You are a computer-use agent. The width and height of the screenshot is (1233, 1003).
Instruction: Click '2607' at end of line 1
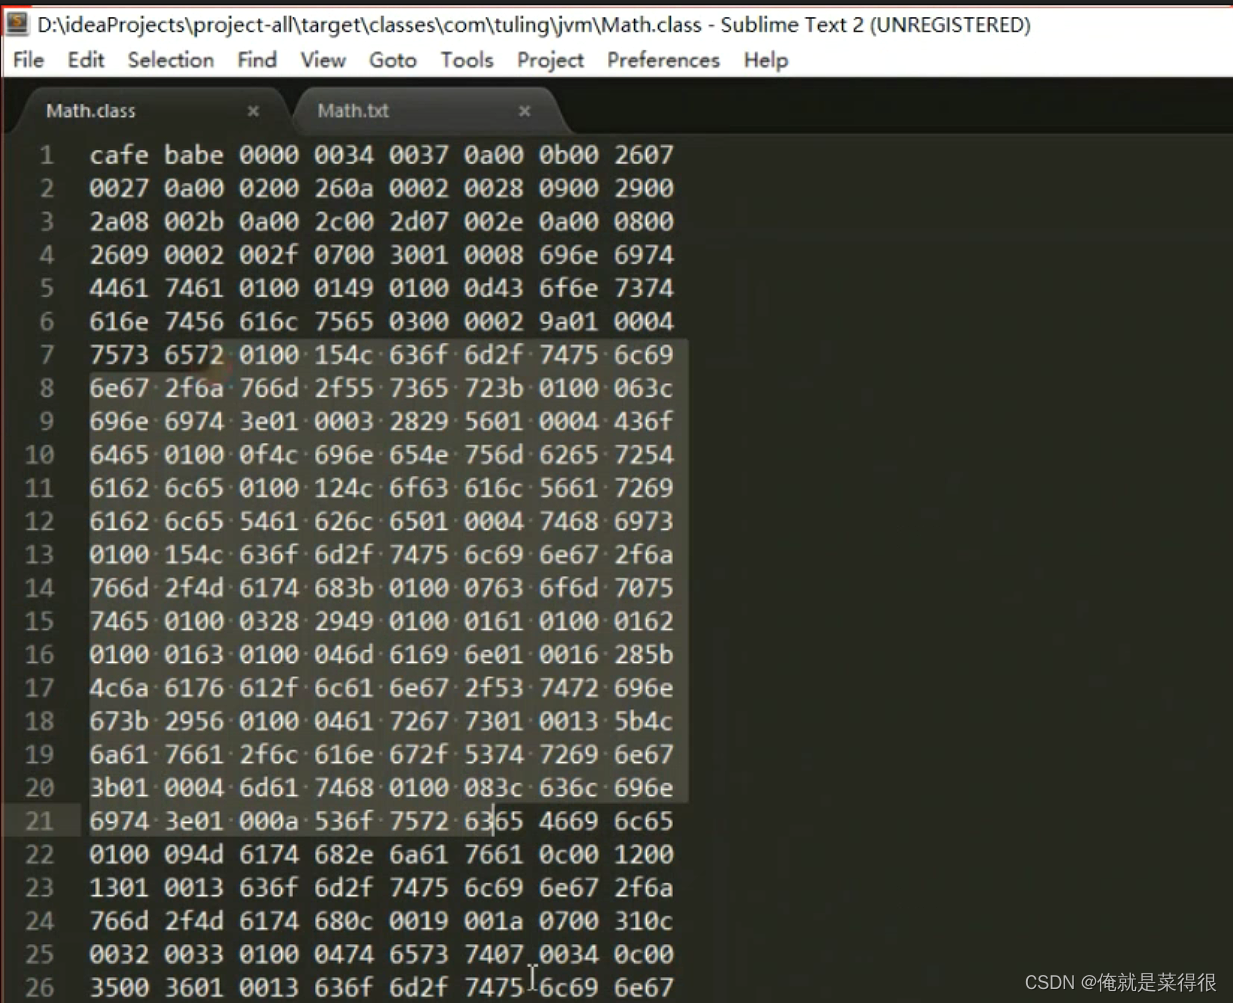[644, 155]
